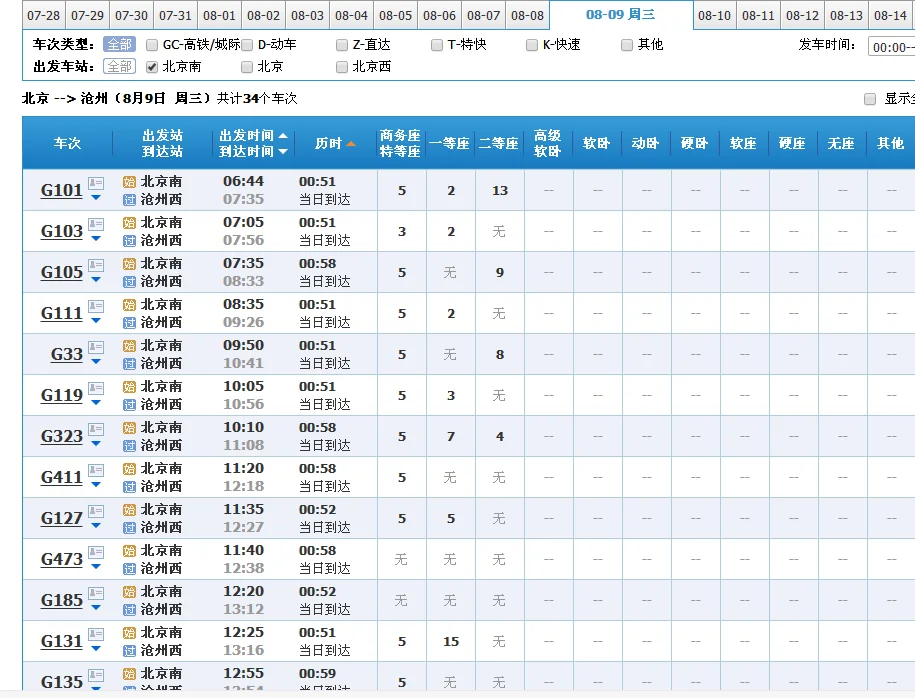Switch to the 07-28 date tab

42,15
